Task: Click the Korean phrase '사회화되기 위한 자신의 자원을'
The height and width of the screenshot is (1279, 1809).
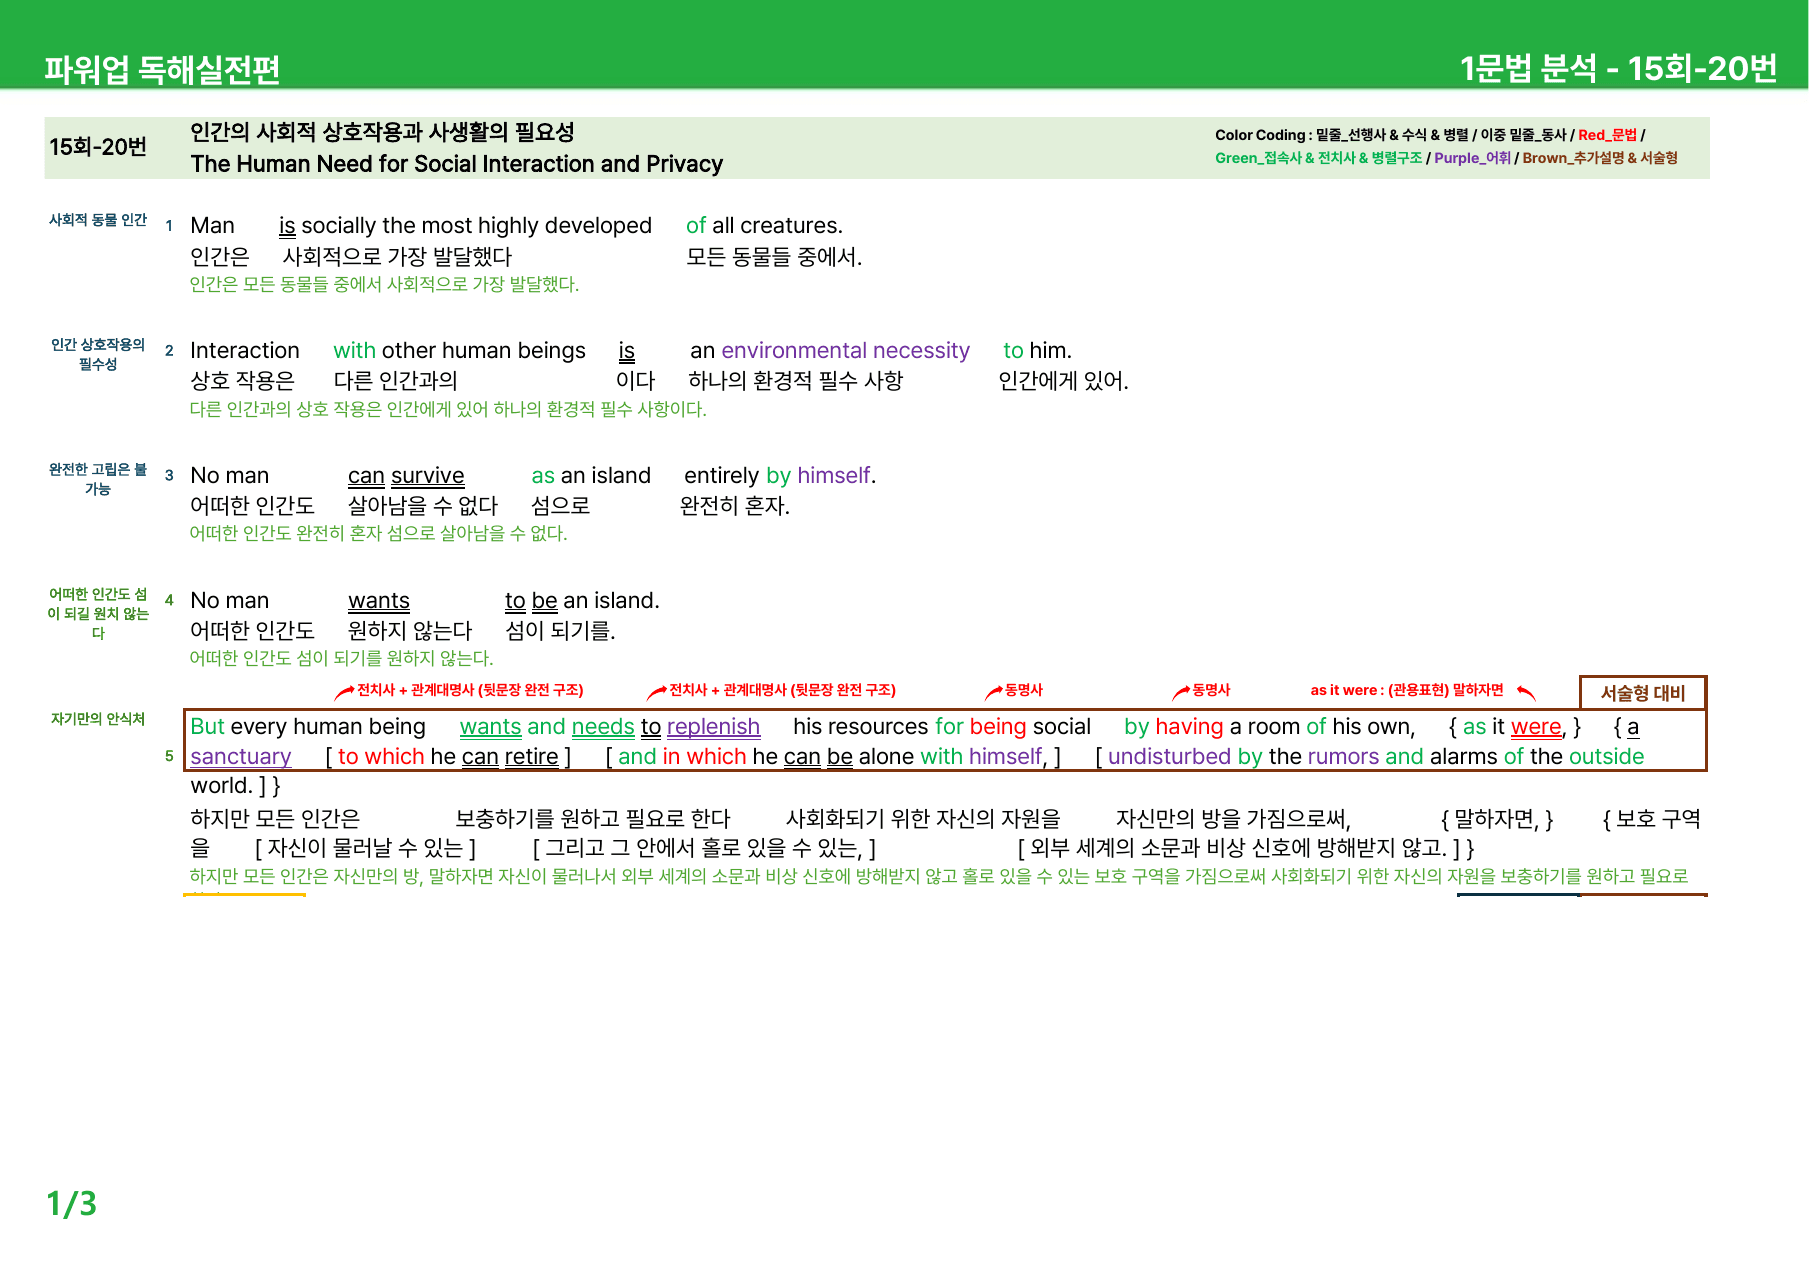Action: (923, 819)
